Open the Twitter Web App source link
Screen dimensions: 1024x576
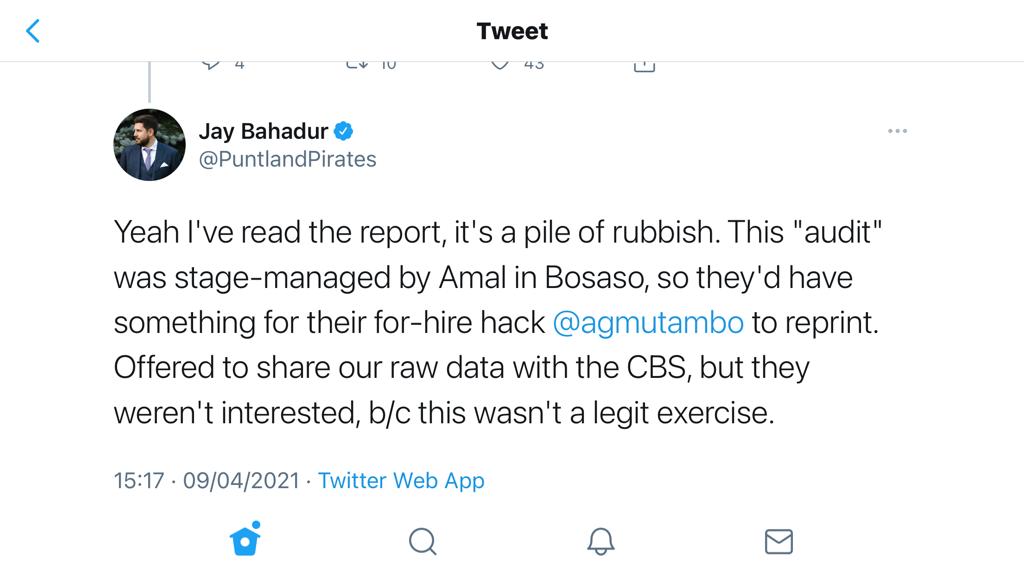(401, 480)
